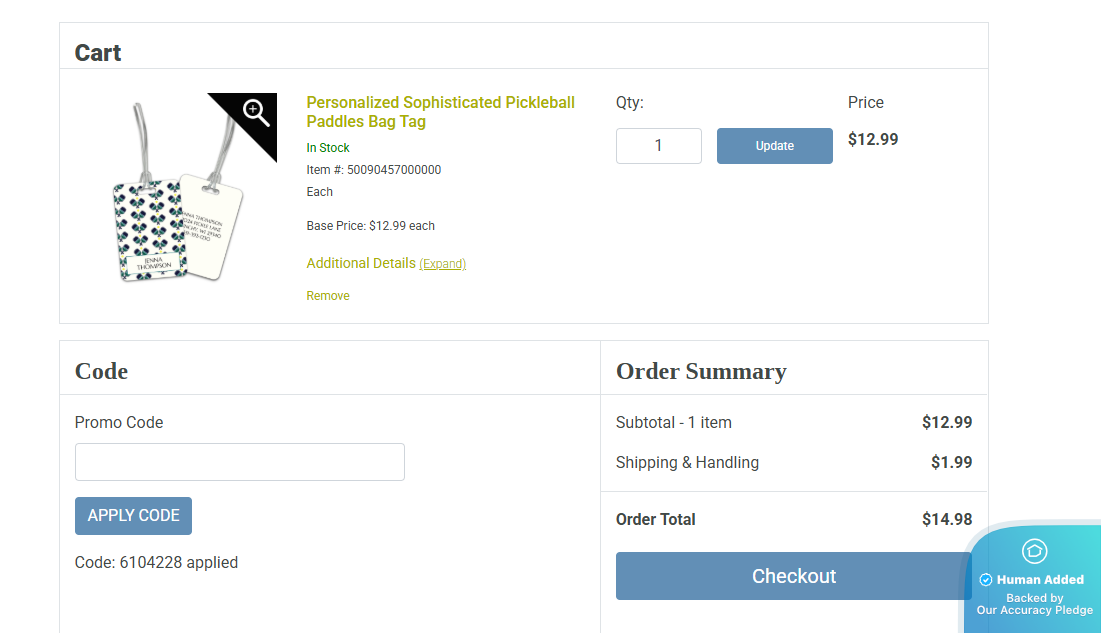
Task: Click the Order Total amount $14.98
Action: point(946,519)
